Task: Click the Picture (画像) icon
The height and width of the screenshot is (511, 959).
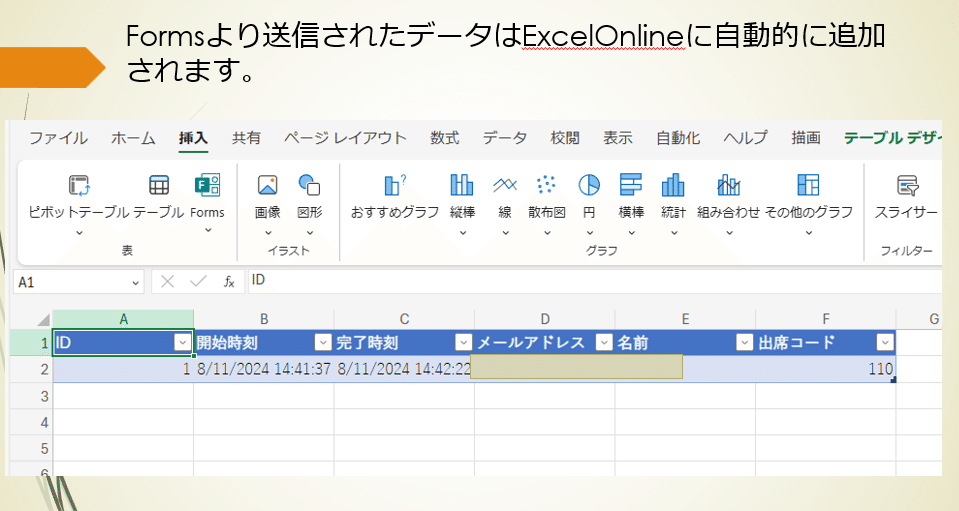Action: tap(267, 185)
